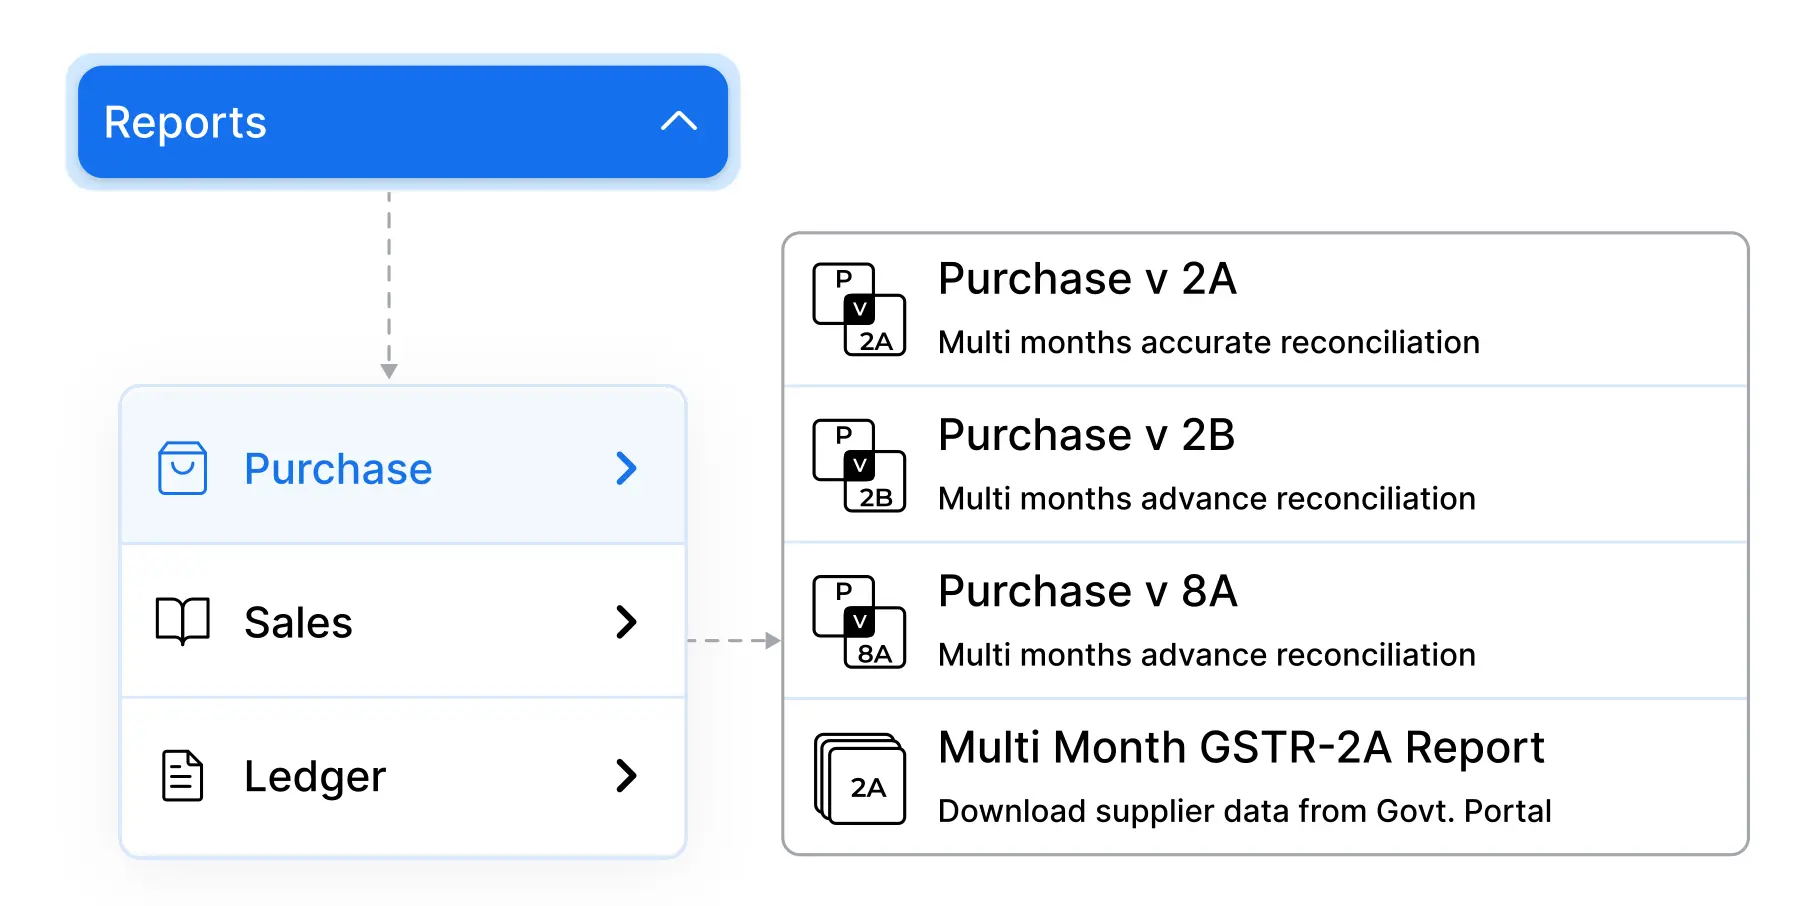Click the P v 2B icon
1812x906 pixels.
(859, 465)
